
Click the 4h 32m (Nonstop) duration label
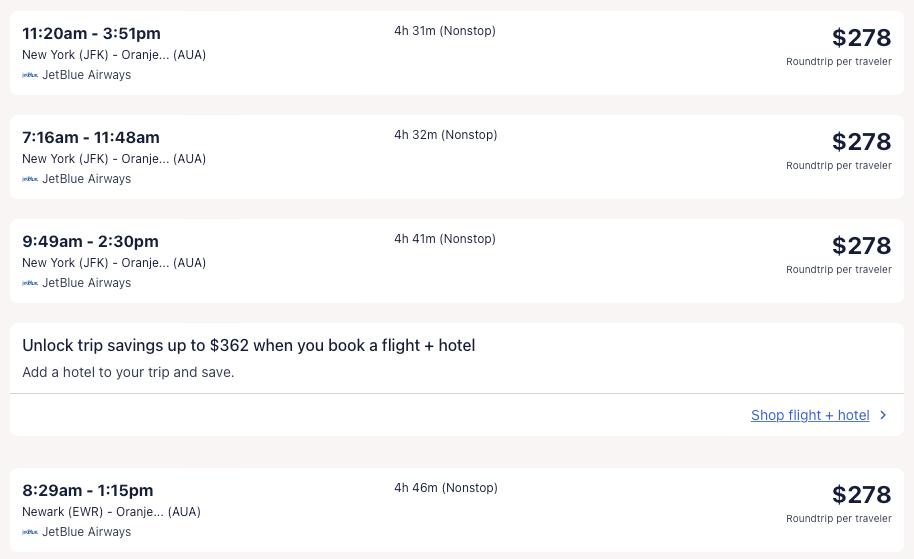[x=445, y=135]
